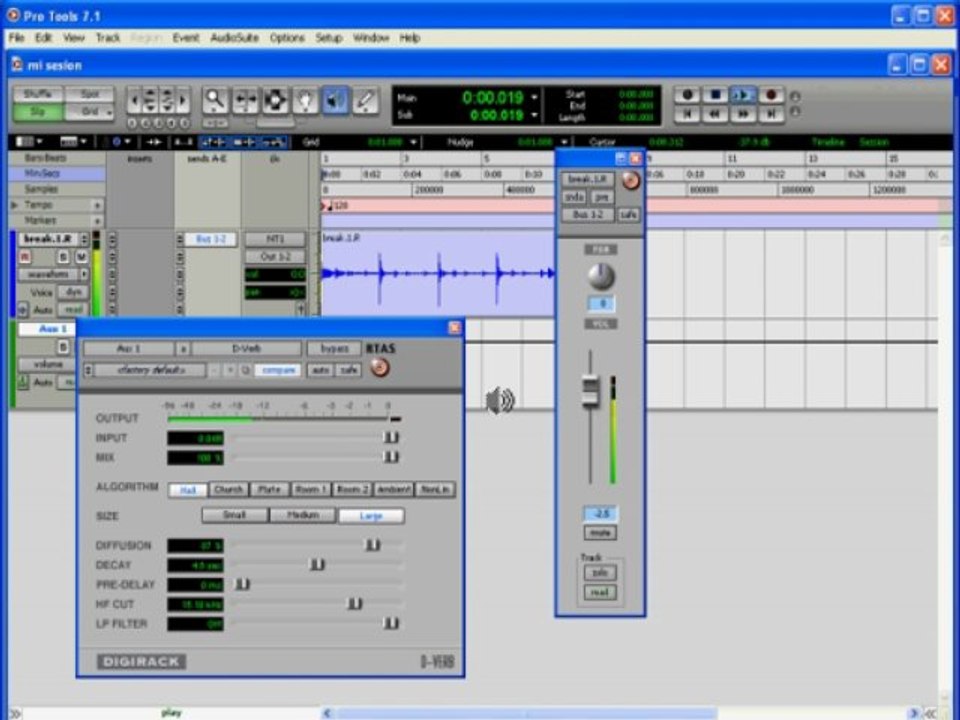
Task: Open the Sub counter format dropdown
Action: 534,114
